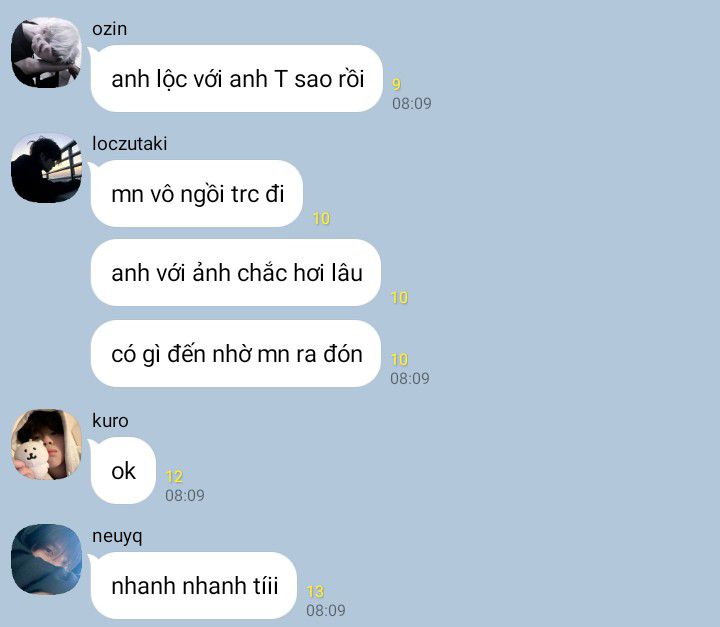The width and height of the screenshot is (720, 627).
Task: Tap kuro's avatar with plush toy
Action: [46, 444]
